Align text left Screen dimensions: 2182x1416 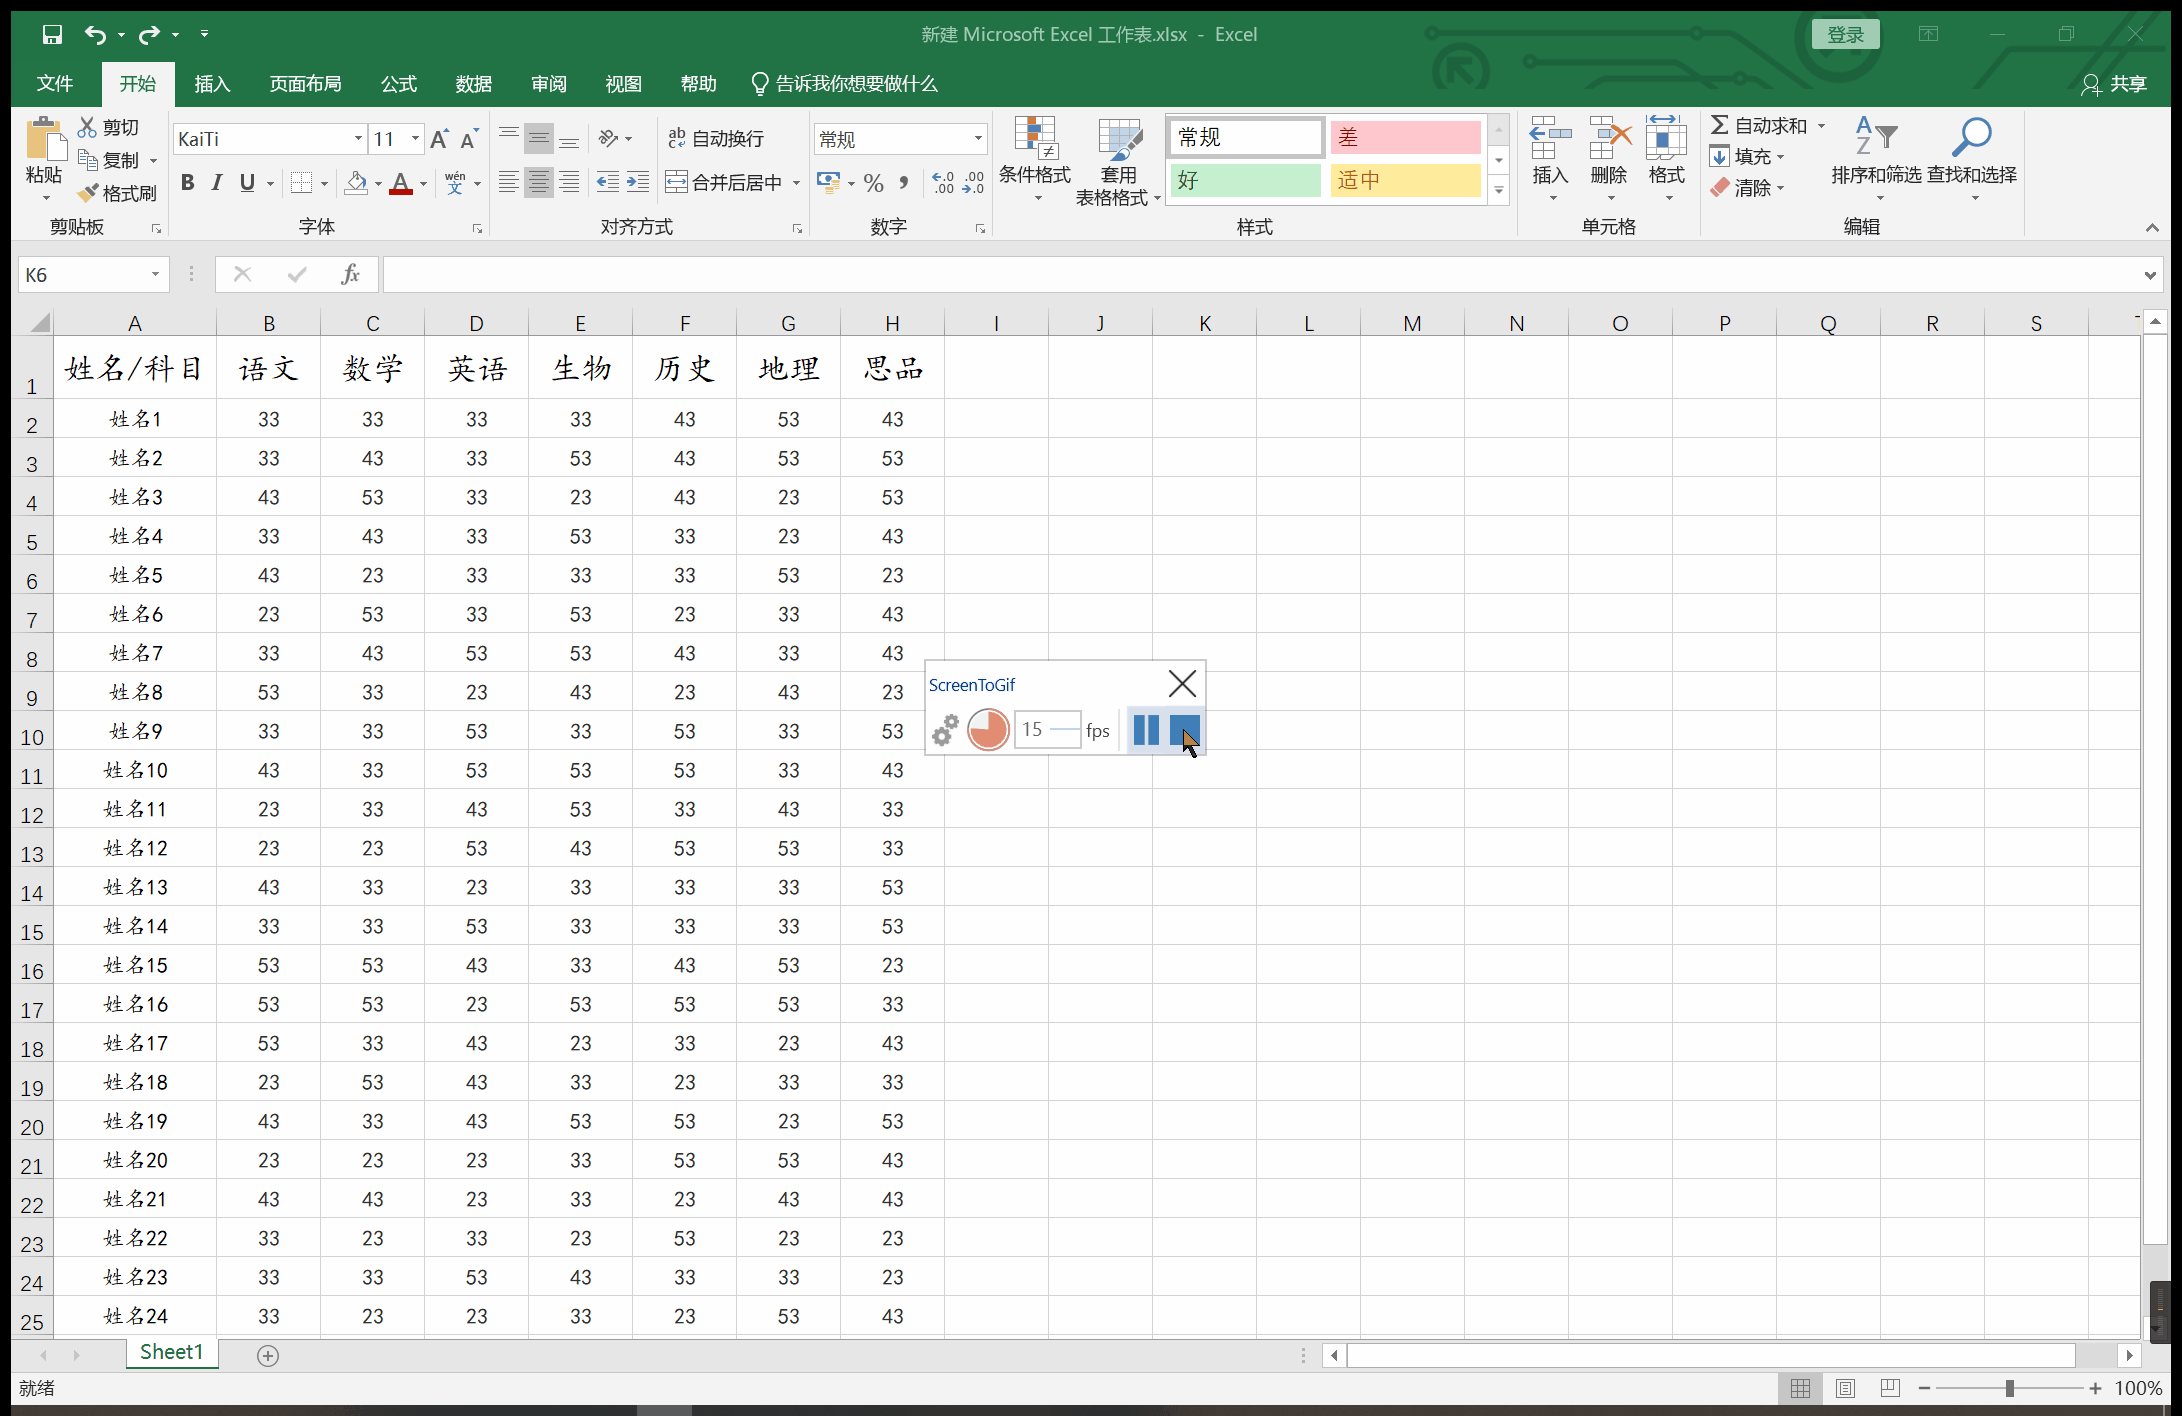pyautogui.click(x=508, y=182)
